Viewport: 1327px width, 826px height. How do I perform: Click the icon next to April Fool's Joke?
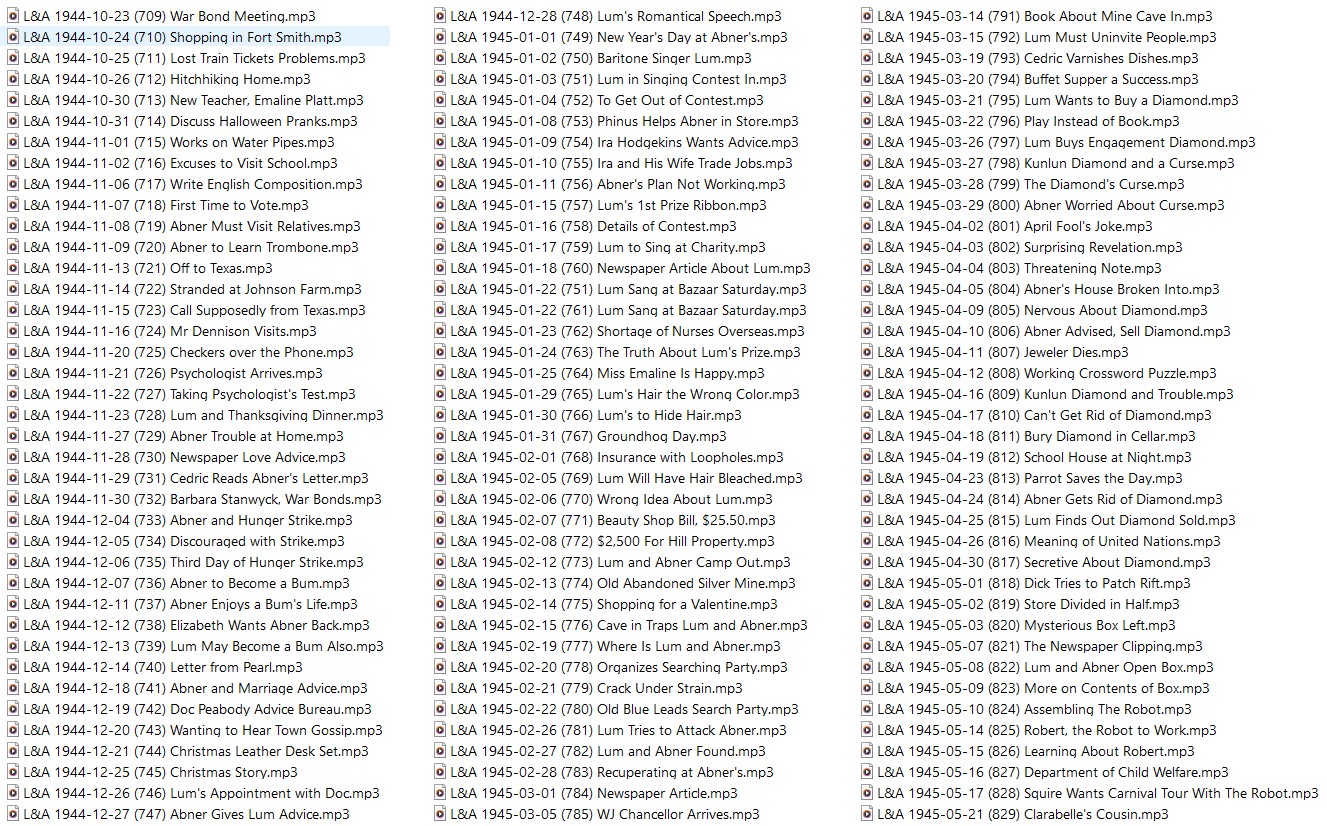tap(867, 226)
